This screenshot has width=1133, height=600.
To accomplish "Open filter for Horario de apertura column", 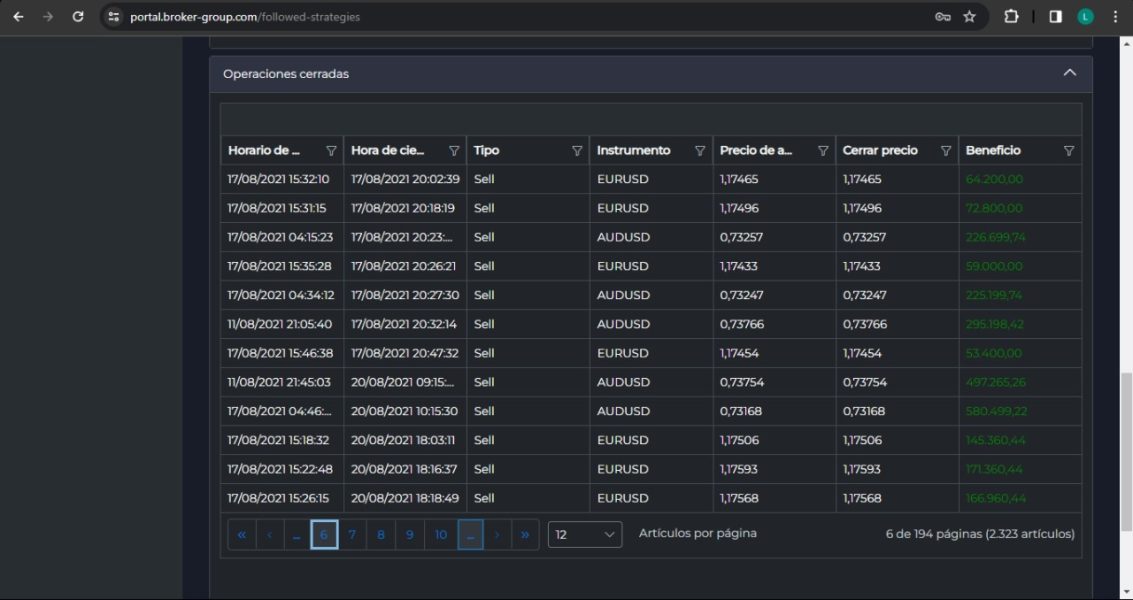I will pyautogui.click(x=331, y=151).
